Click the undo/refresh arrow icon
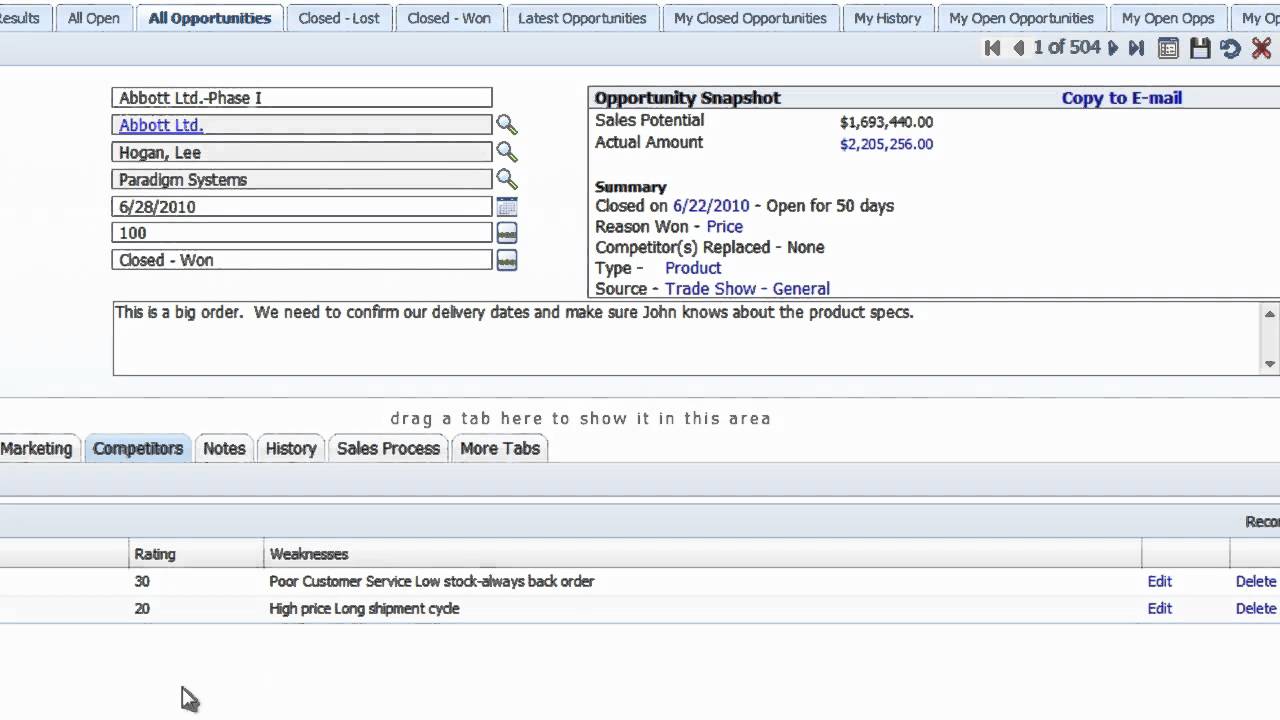The width and height of the screenshot is (1280, 720). pyautogui.click(x=1231, y=48)
